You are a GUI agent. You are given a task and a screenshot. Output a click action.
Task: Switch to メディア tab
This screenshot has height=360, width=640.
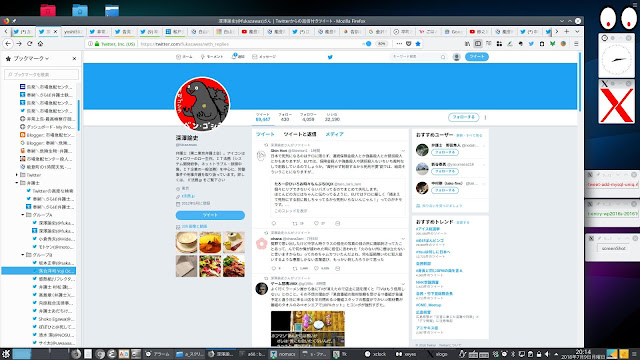coord(334,134)
